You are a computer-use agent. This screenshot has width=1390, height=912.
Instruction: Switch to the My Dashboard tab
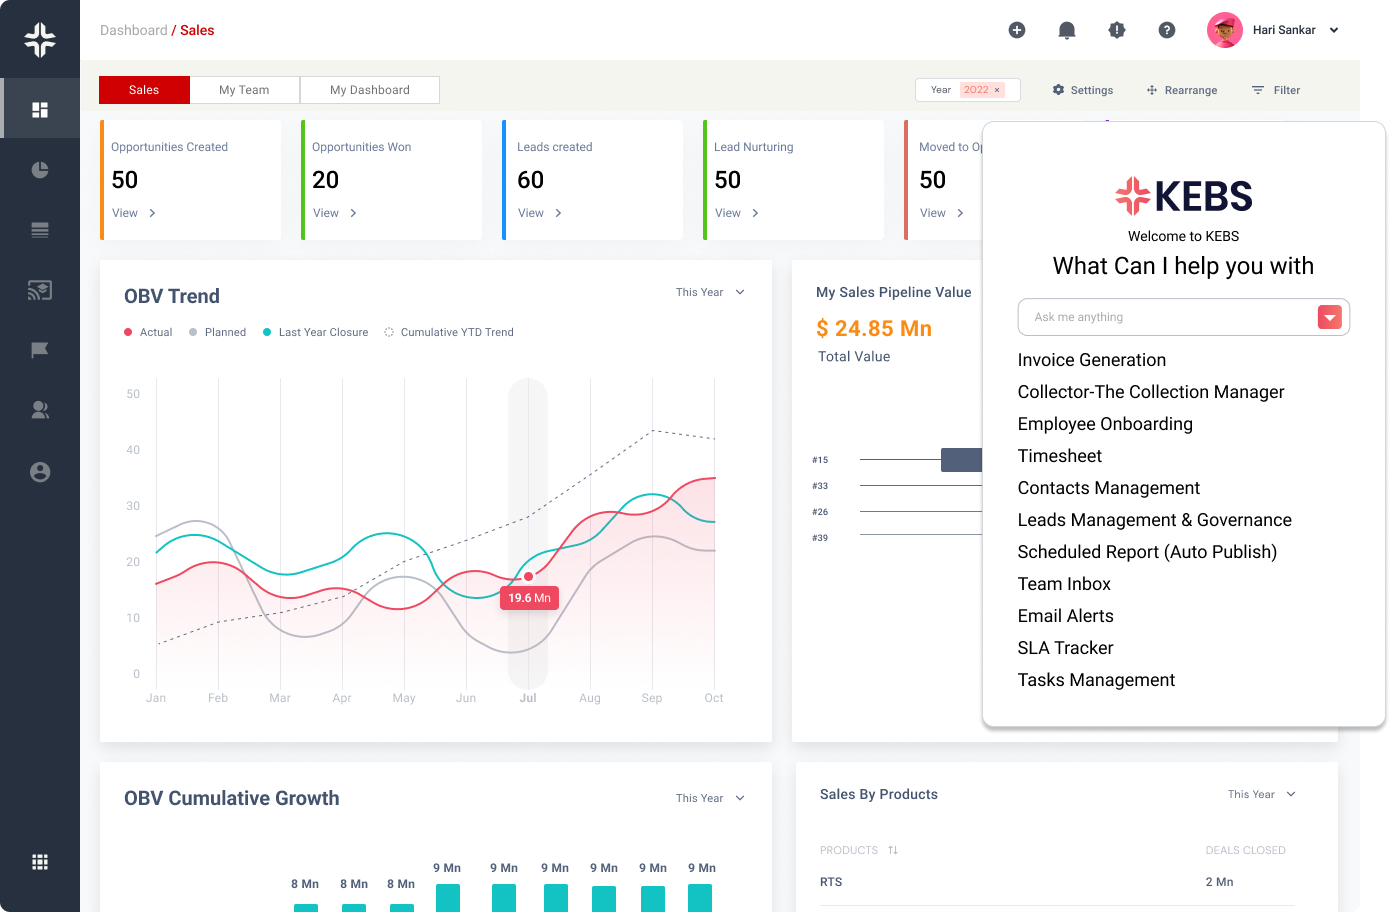tap(369, 90)
